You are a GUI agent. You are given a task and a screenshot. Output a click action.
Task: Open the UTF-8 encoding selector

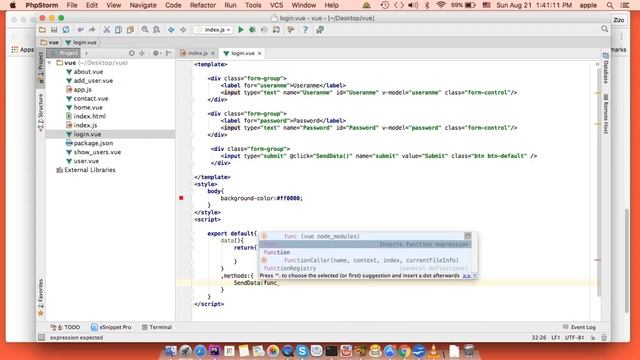574,338
